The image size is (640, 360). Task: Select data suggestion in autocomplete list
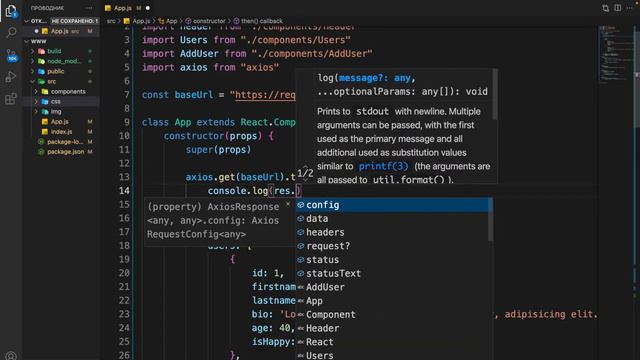pos(393,219)
